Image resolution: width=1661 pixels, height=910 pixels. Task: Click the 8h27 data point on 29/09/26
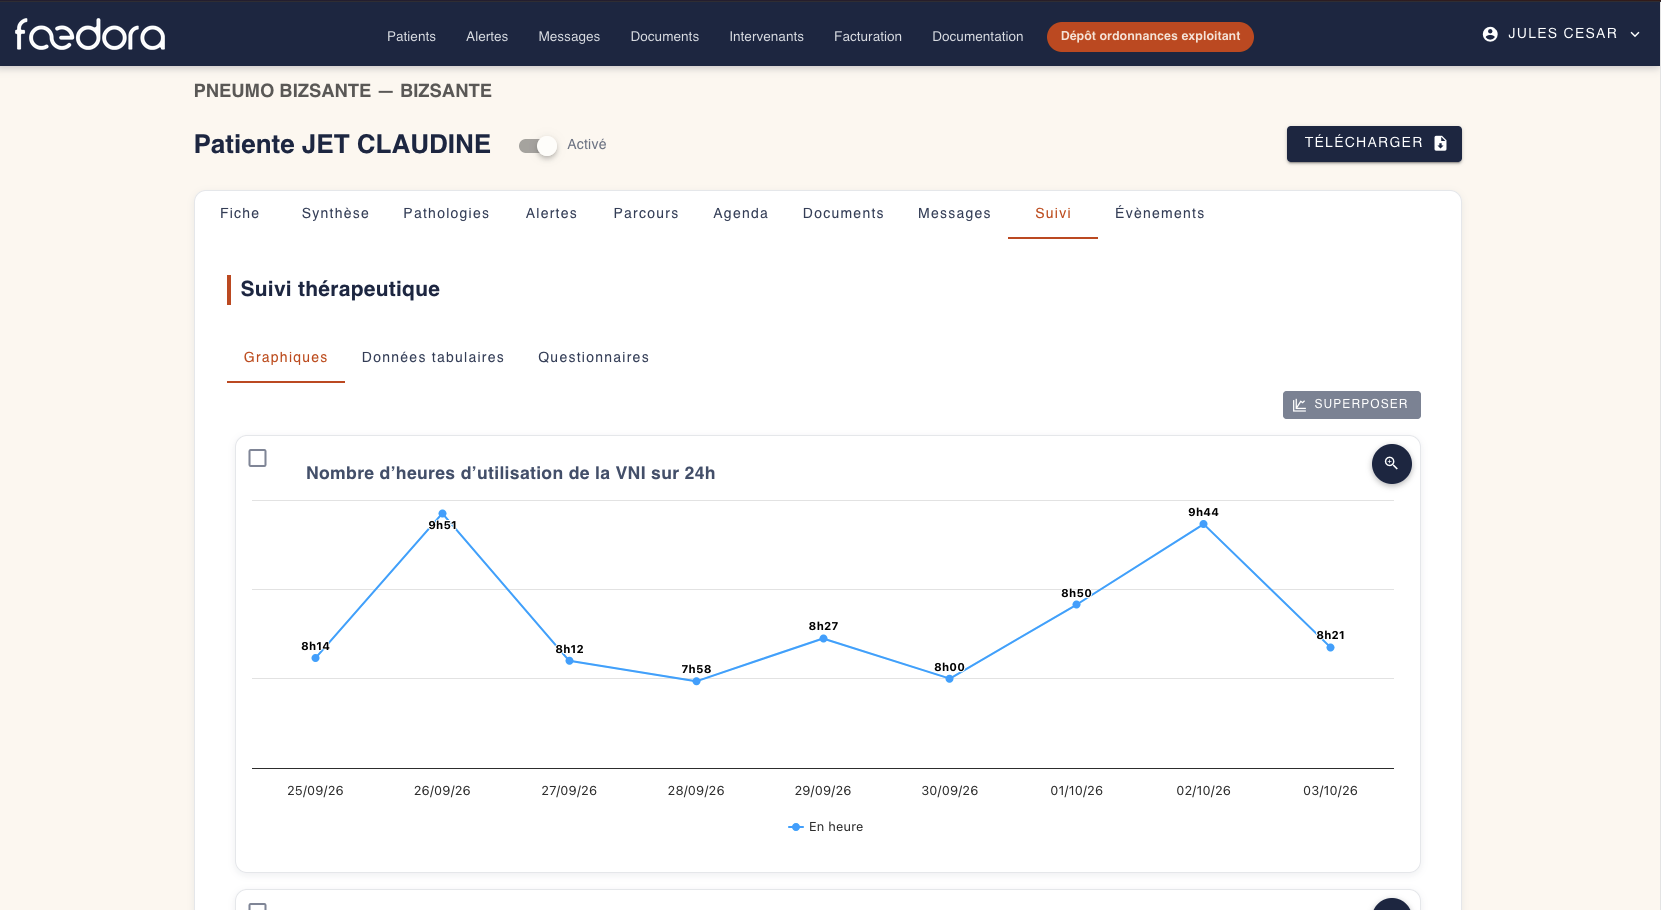click(x=823, y=638)
